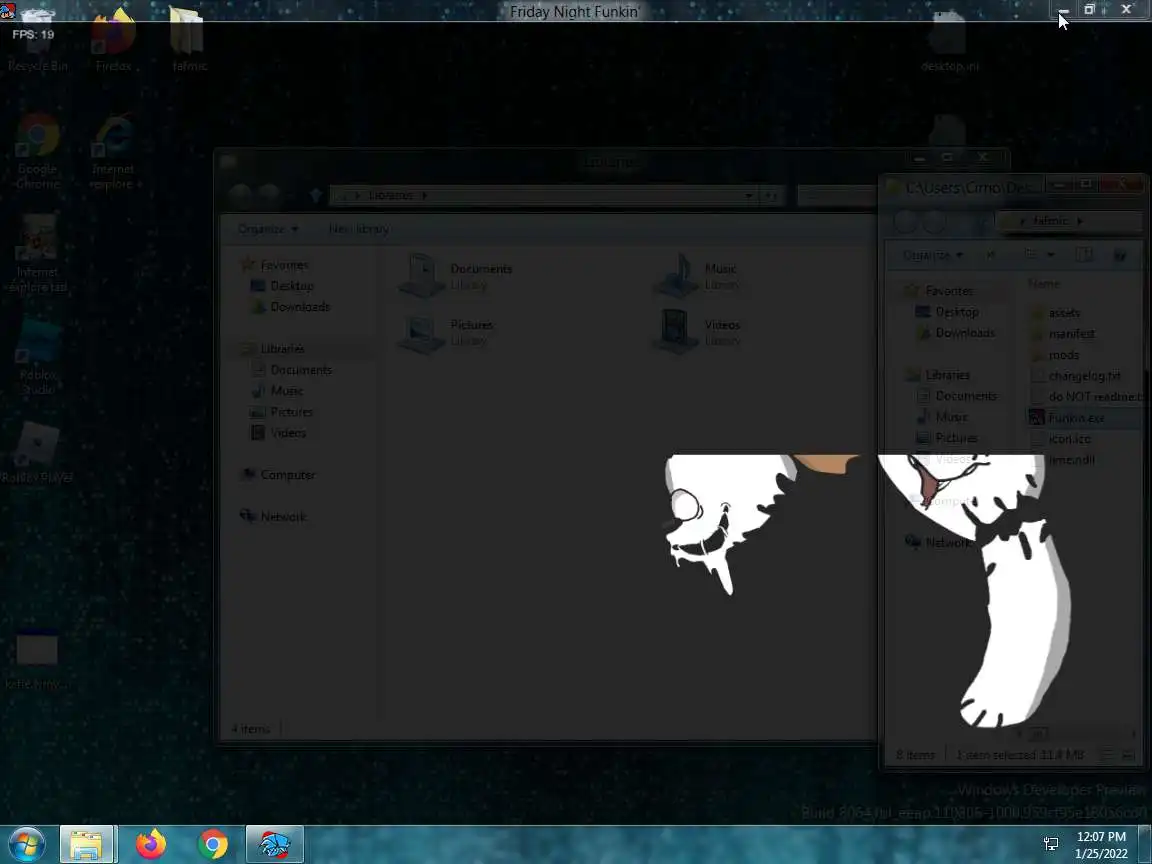
Task: Toggle the preview pane in the fafmic window
Action: tap(1084, 255)
